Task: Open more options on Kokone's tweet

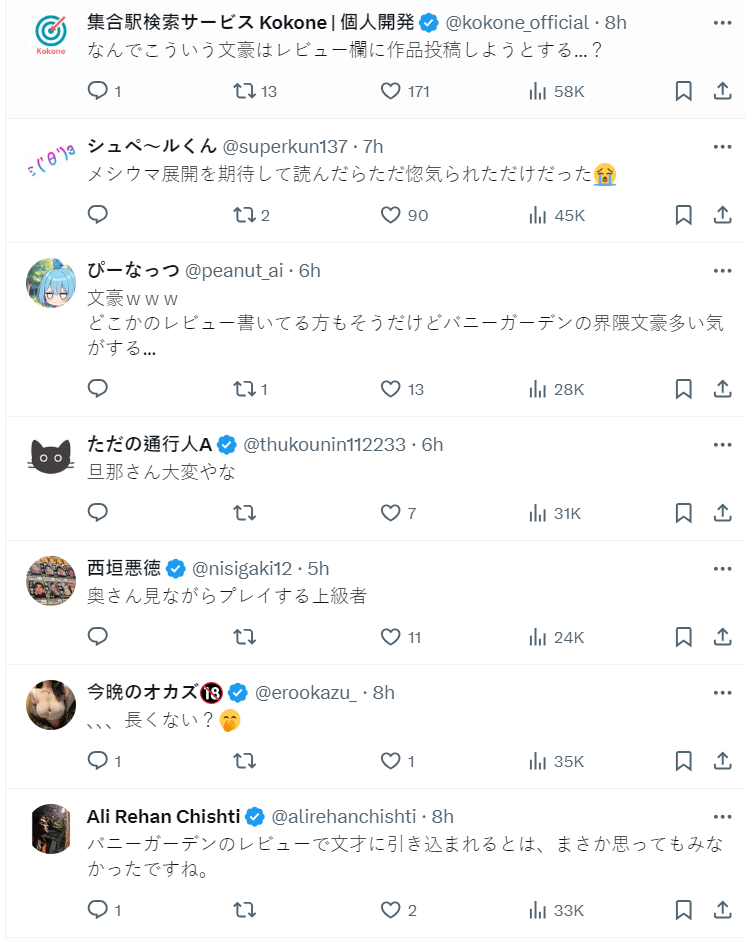Action: 722,22
